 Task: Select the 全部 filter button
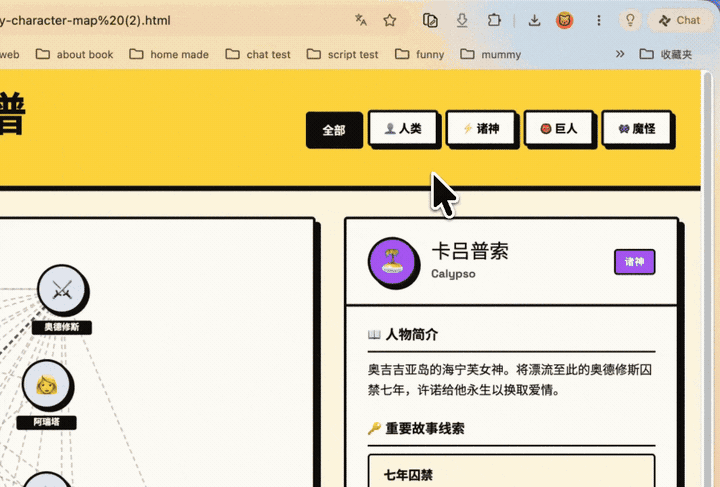pyautogui.click(x=334, y=130)
